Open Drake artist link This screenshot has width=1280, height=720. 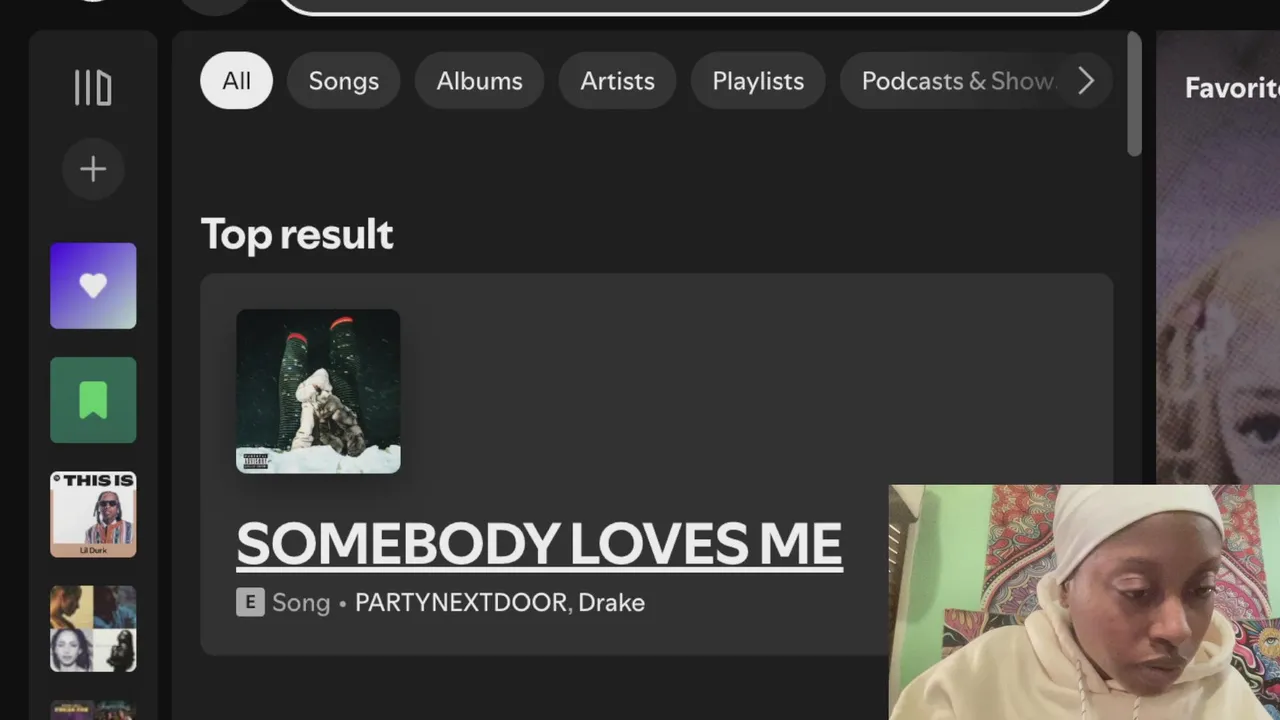click(611, 603)
